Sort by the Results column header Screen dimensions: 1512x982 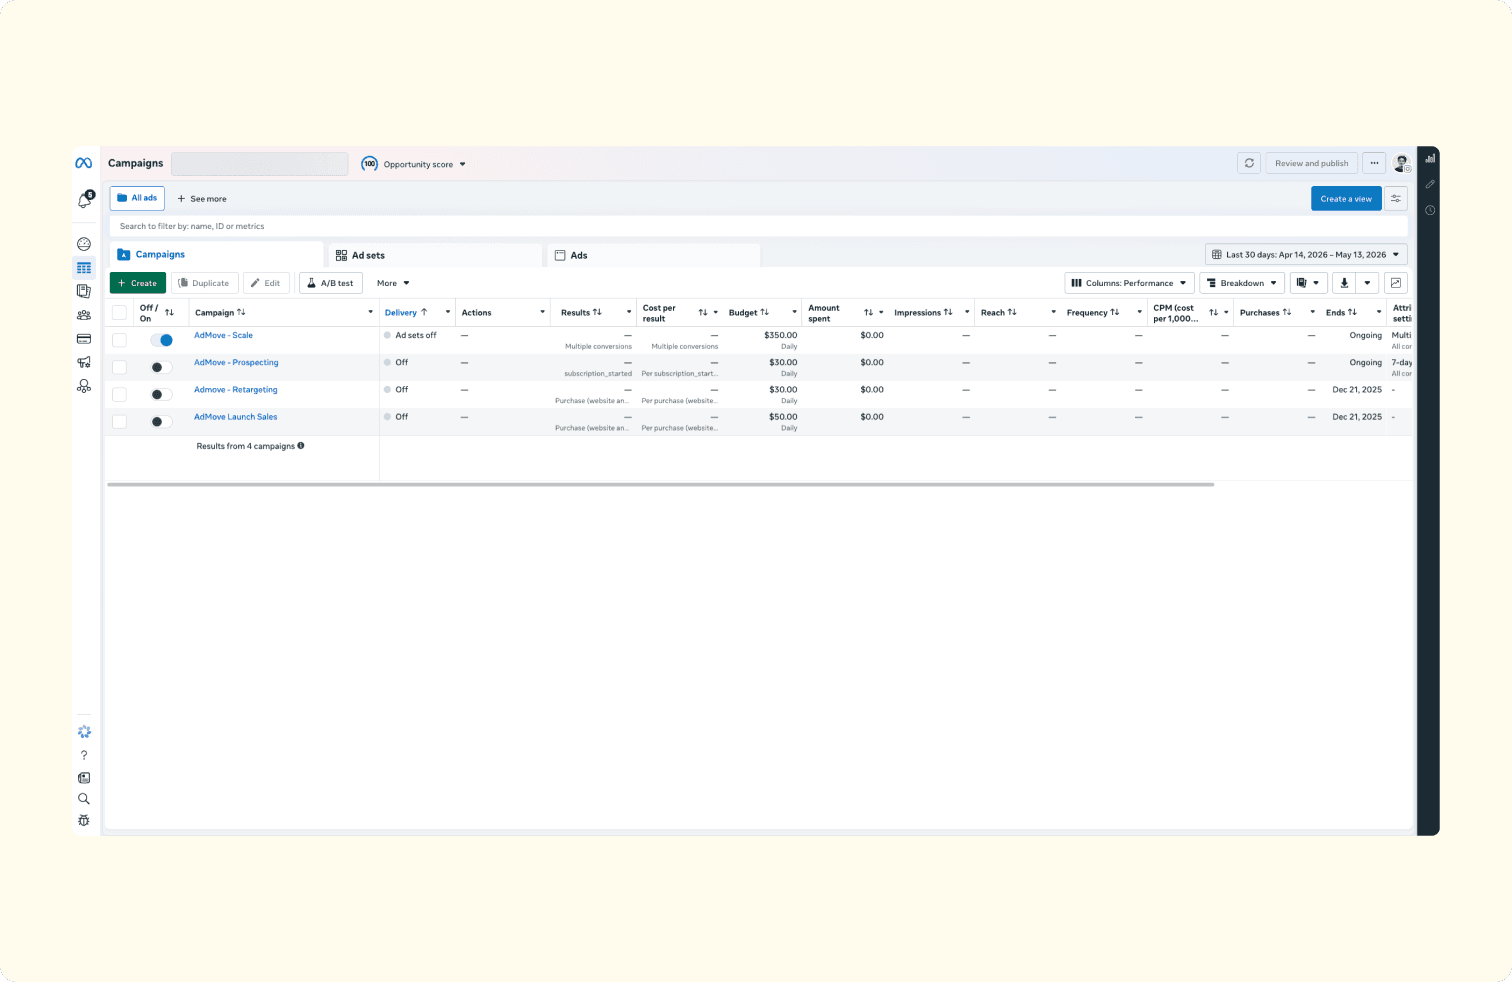[x=581, y=313]
